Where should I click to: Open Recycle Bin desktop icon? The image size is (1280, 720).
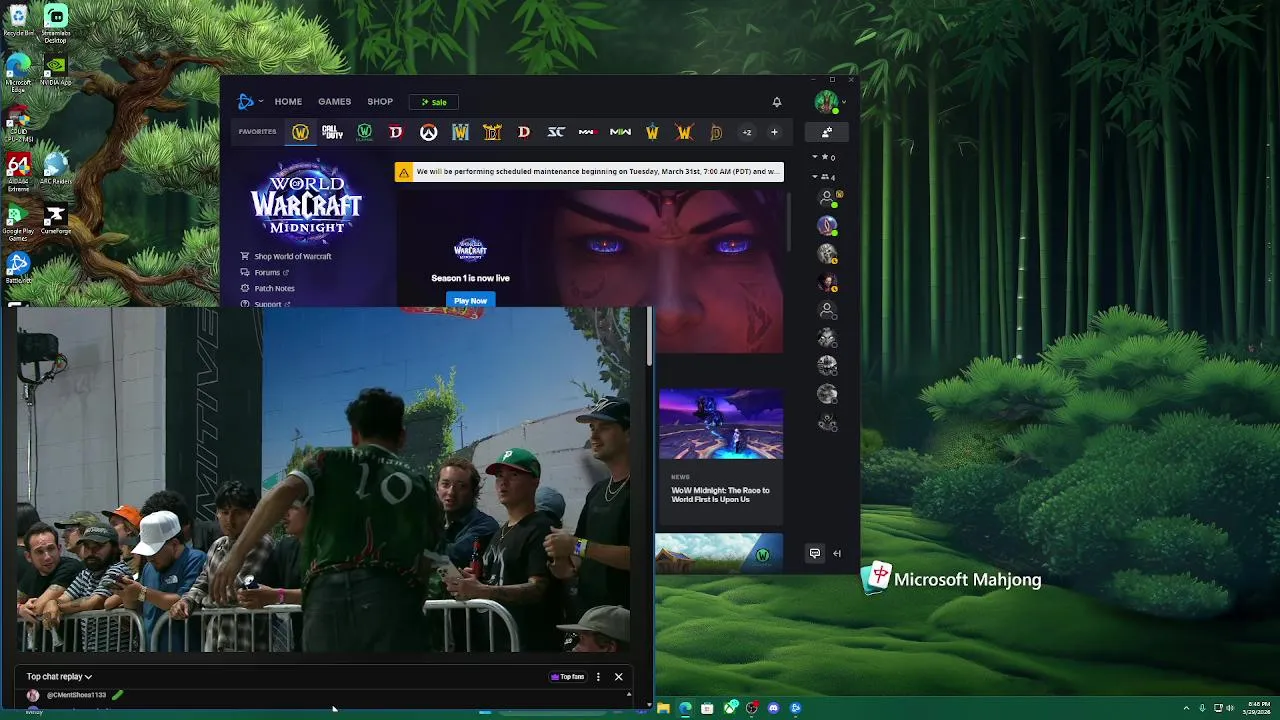[18, 21]
